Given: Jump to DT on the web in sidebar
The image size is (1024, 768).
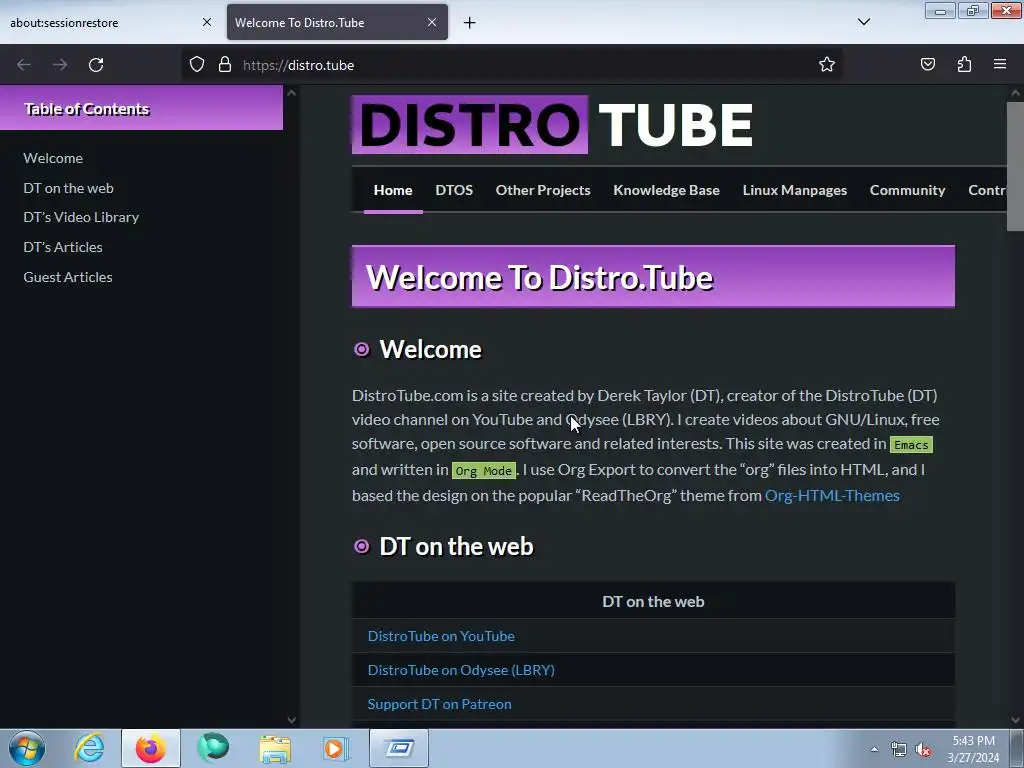Looking at the screenshot, I should [69, 188].
